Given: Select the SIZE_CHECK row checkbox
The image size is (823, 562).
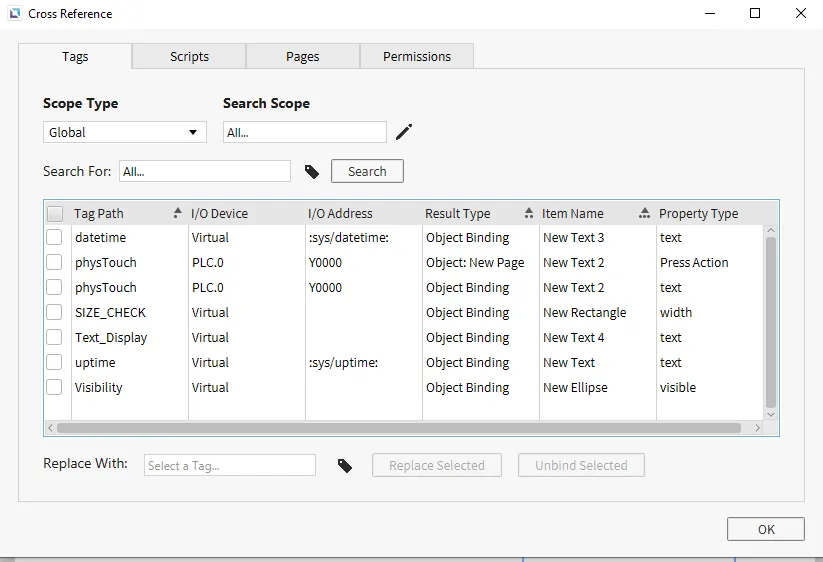Looking at the screenshot, I should point(54,313).
